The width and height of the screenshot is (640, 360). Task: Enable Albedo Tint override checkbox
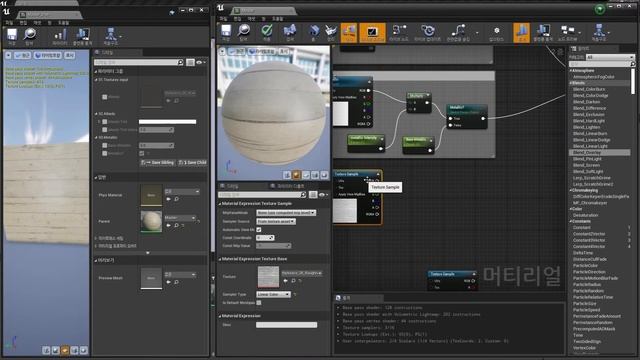(x=105, y=122)
